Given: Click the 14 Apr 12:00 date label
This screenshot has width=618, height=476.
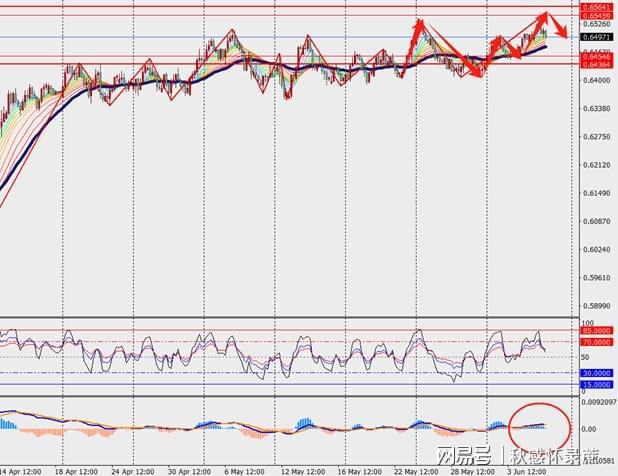Looking at the screenshot, I should [x=20, y=472].
